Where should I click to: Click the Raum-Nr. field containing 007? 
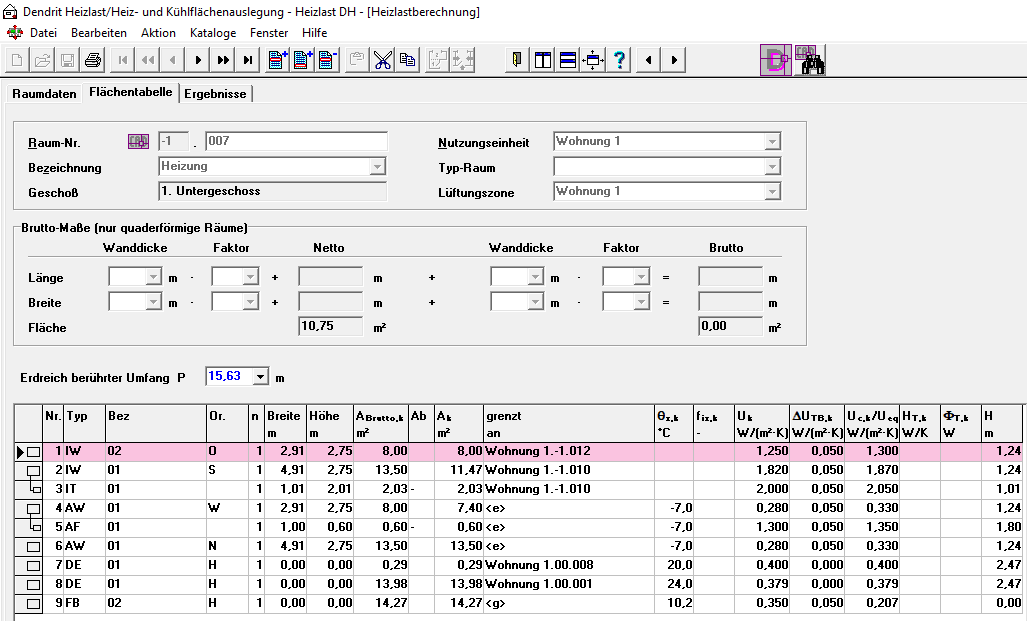[297, 141]
